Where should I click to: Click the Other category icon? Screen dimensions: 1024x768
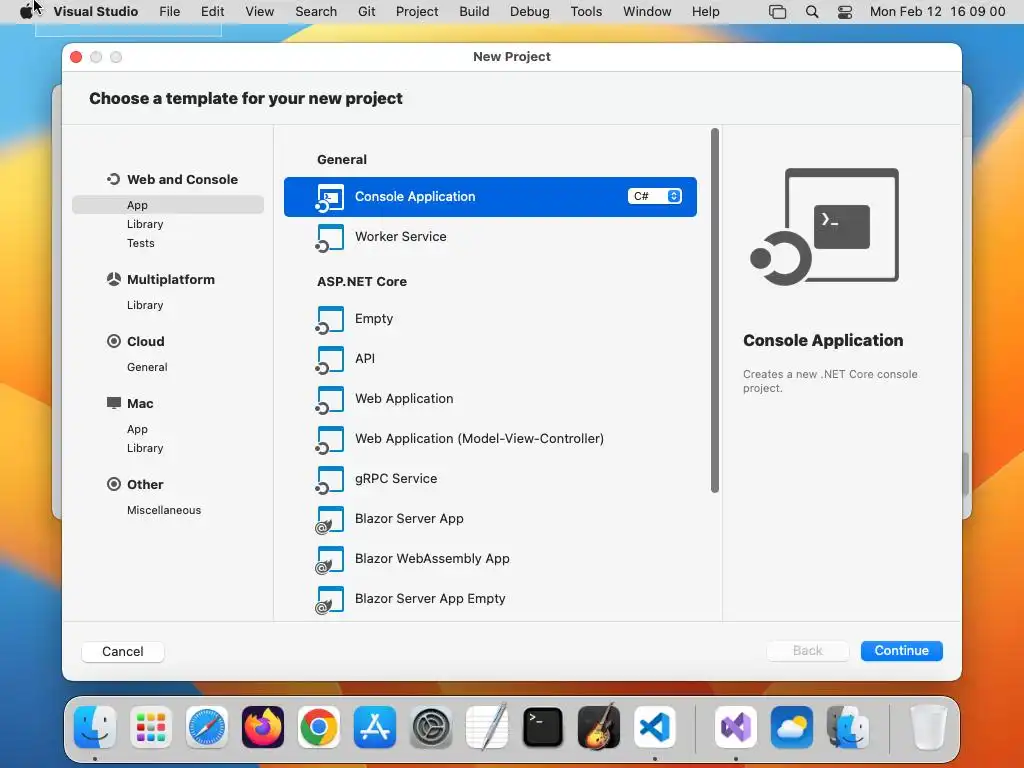114,484
